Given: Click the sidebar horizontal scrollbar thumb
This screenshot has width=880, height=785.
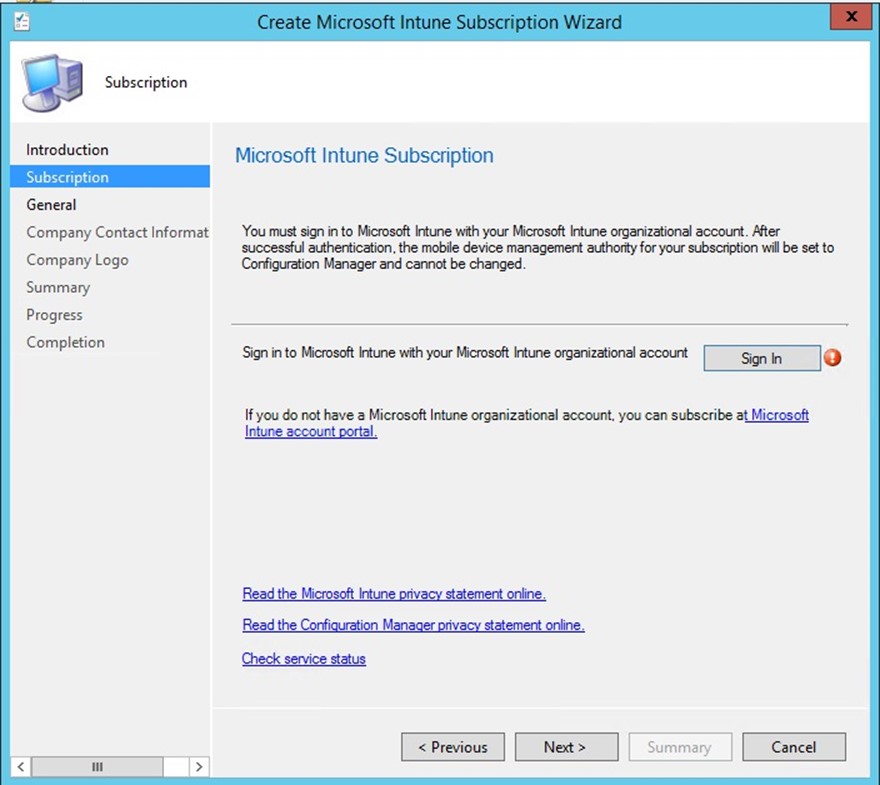Looking at the screenshot, I should 97,767.
